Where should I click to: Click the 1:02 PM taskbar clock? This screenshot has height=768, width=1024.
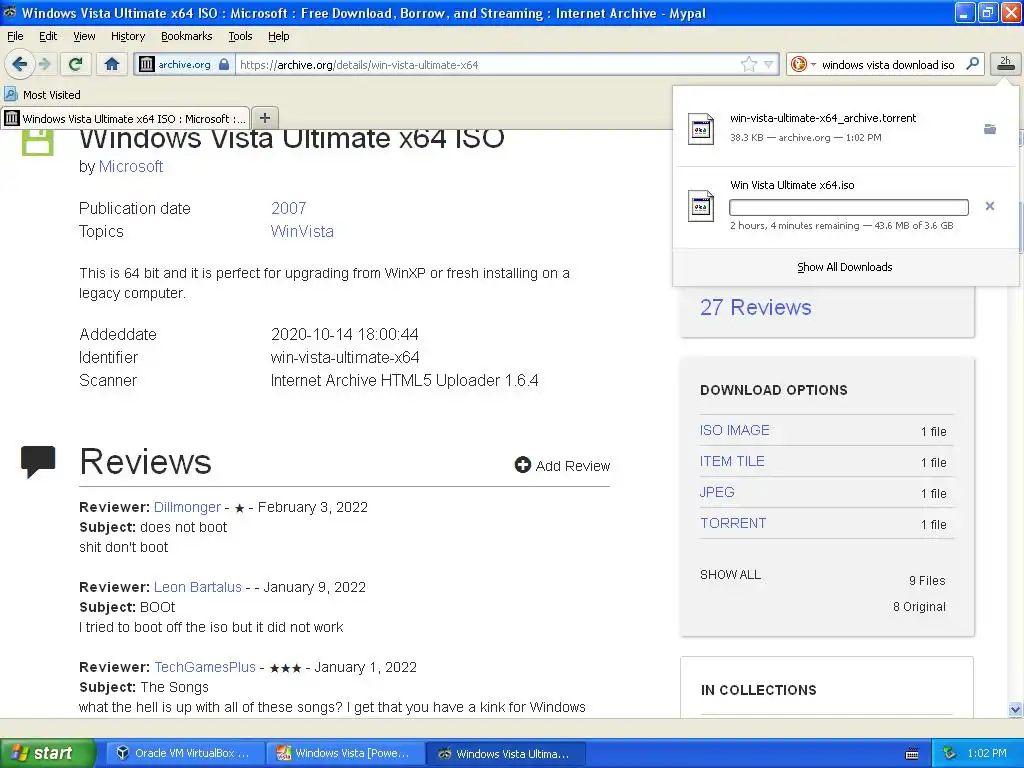pyautogui.click(x=987, y=753)
